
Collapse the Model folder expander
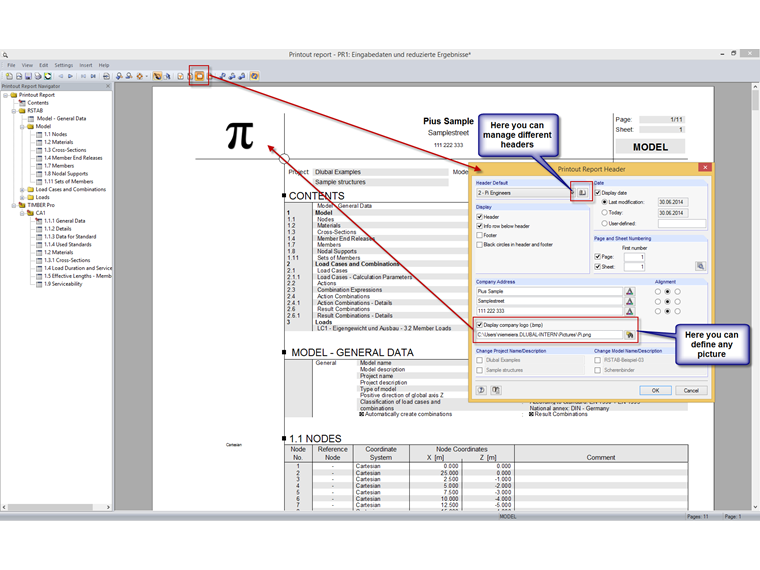[22, 127]
